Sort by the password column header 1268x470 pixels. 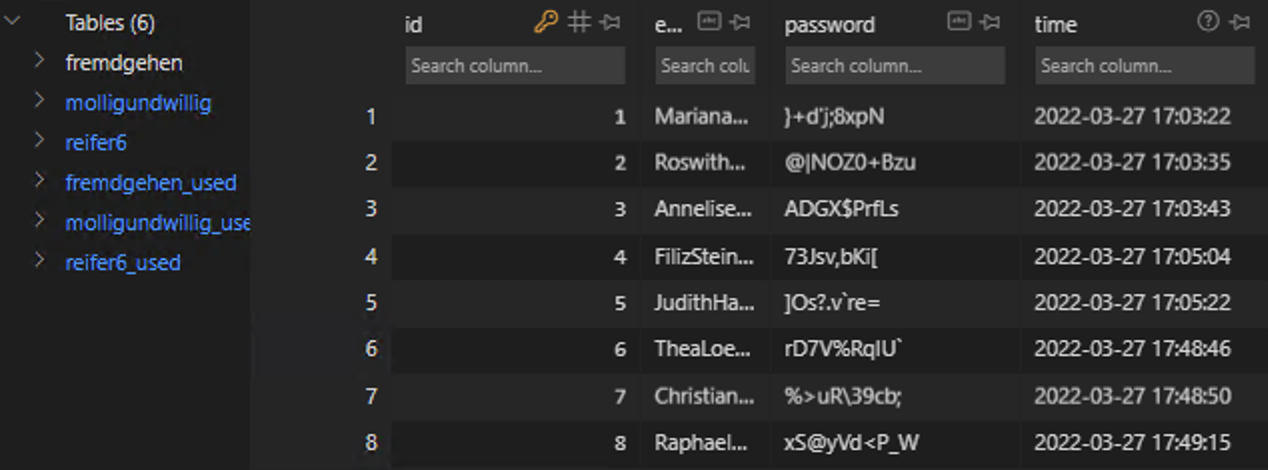[x=830, y=24]
